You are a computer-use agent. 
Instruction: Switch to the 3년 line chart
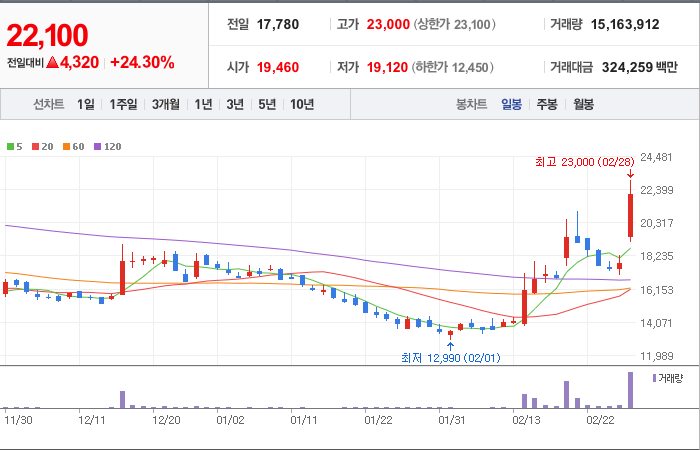pos(235,104)
